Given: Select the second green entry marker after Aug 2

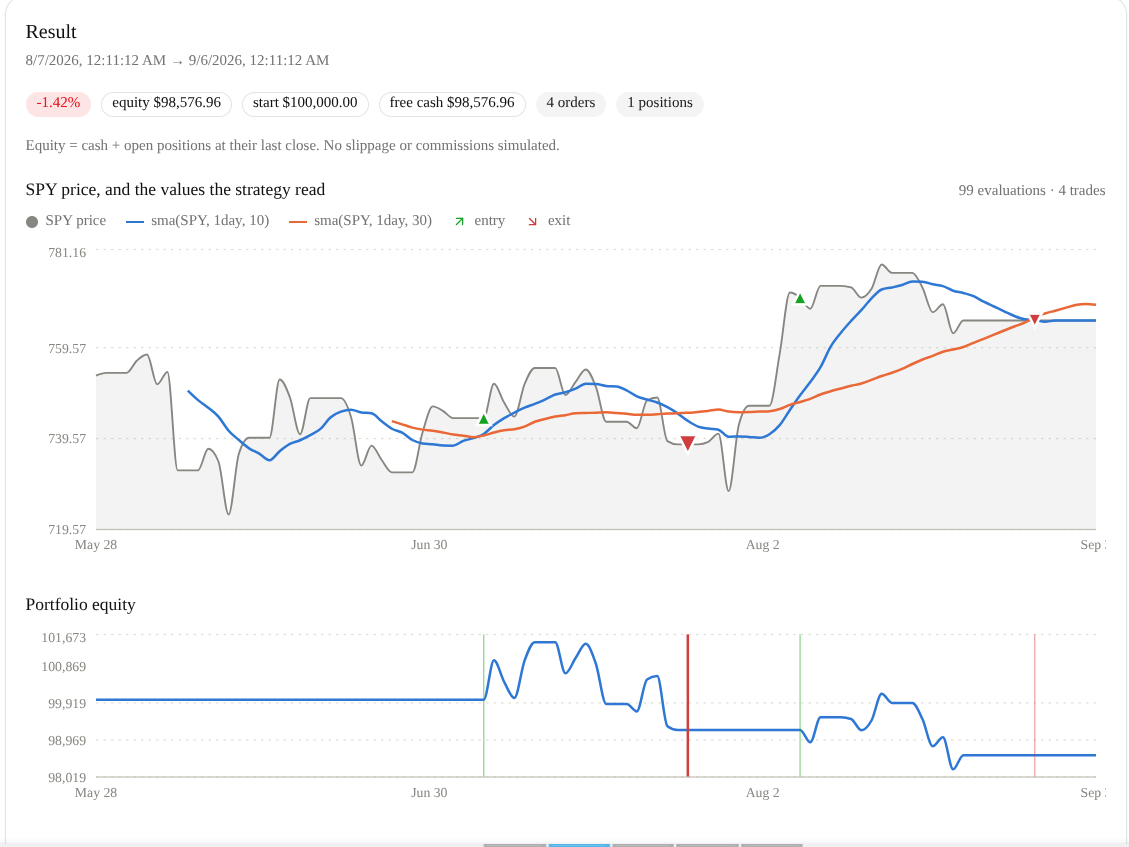Looking at the screenshot, I should click(x=800, y=298).
